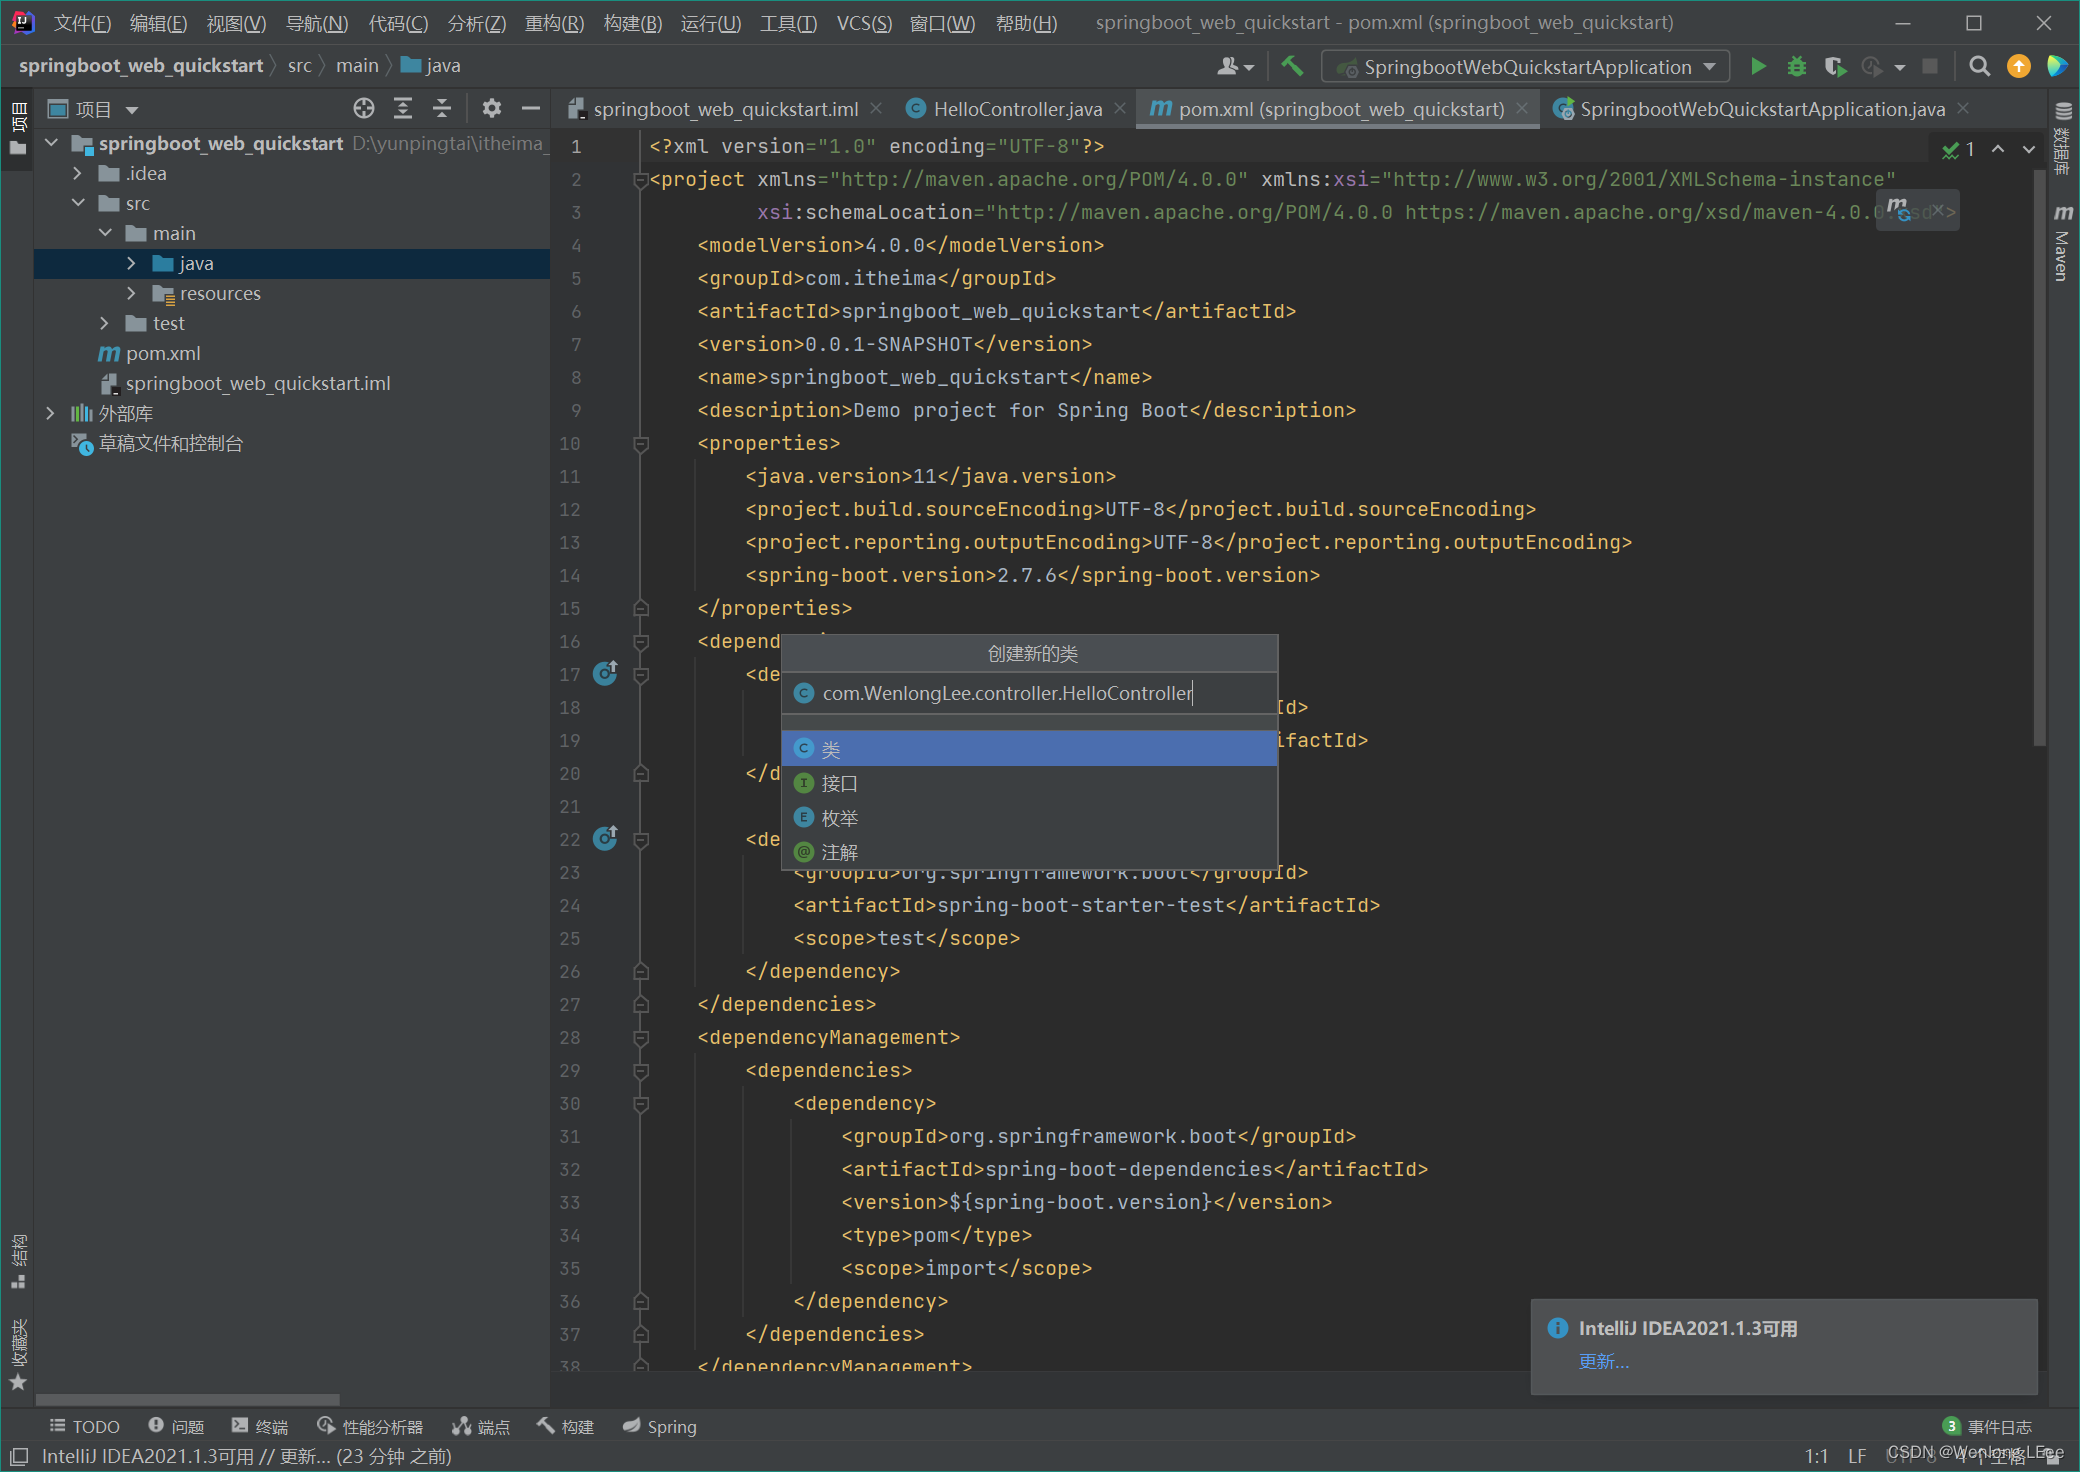Expand the resources folder

tap(131, 293)
